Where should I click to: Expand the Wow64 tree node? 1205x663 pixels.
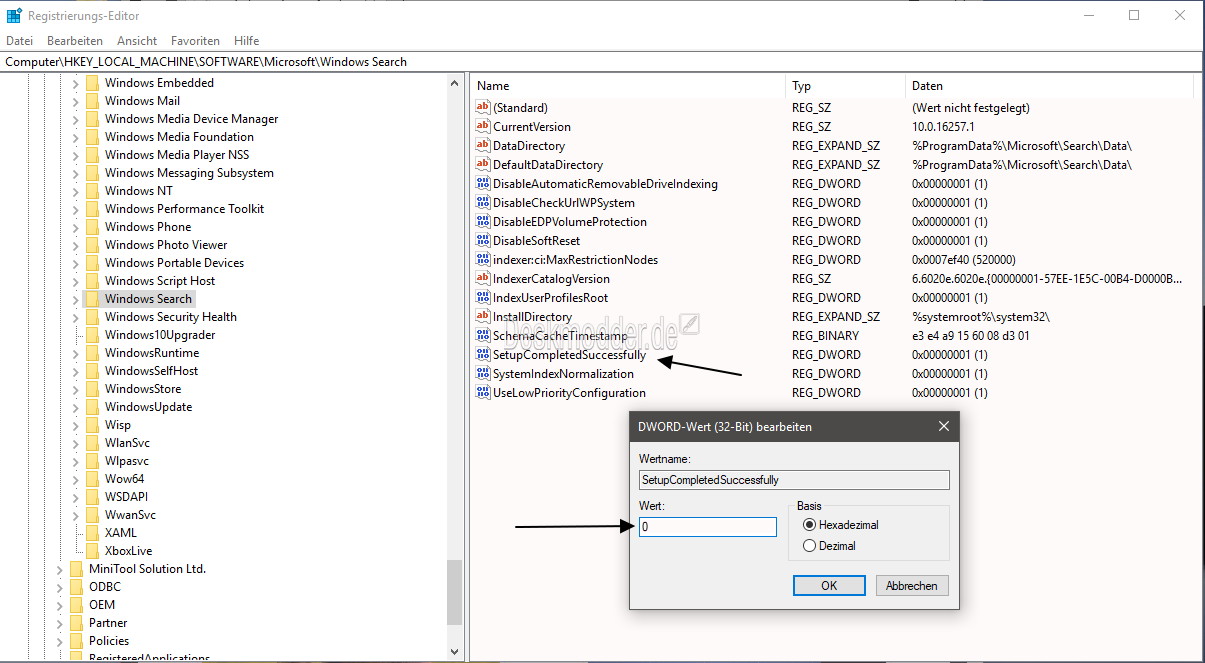(x=75, y=479)
